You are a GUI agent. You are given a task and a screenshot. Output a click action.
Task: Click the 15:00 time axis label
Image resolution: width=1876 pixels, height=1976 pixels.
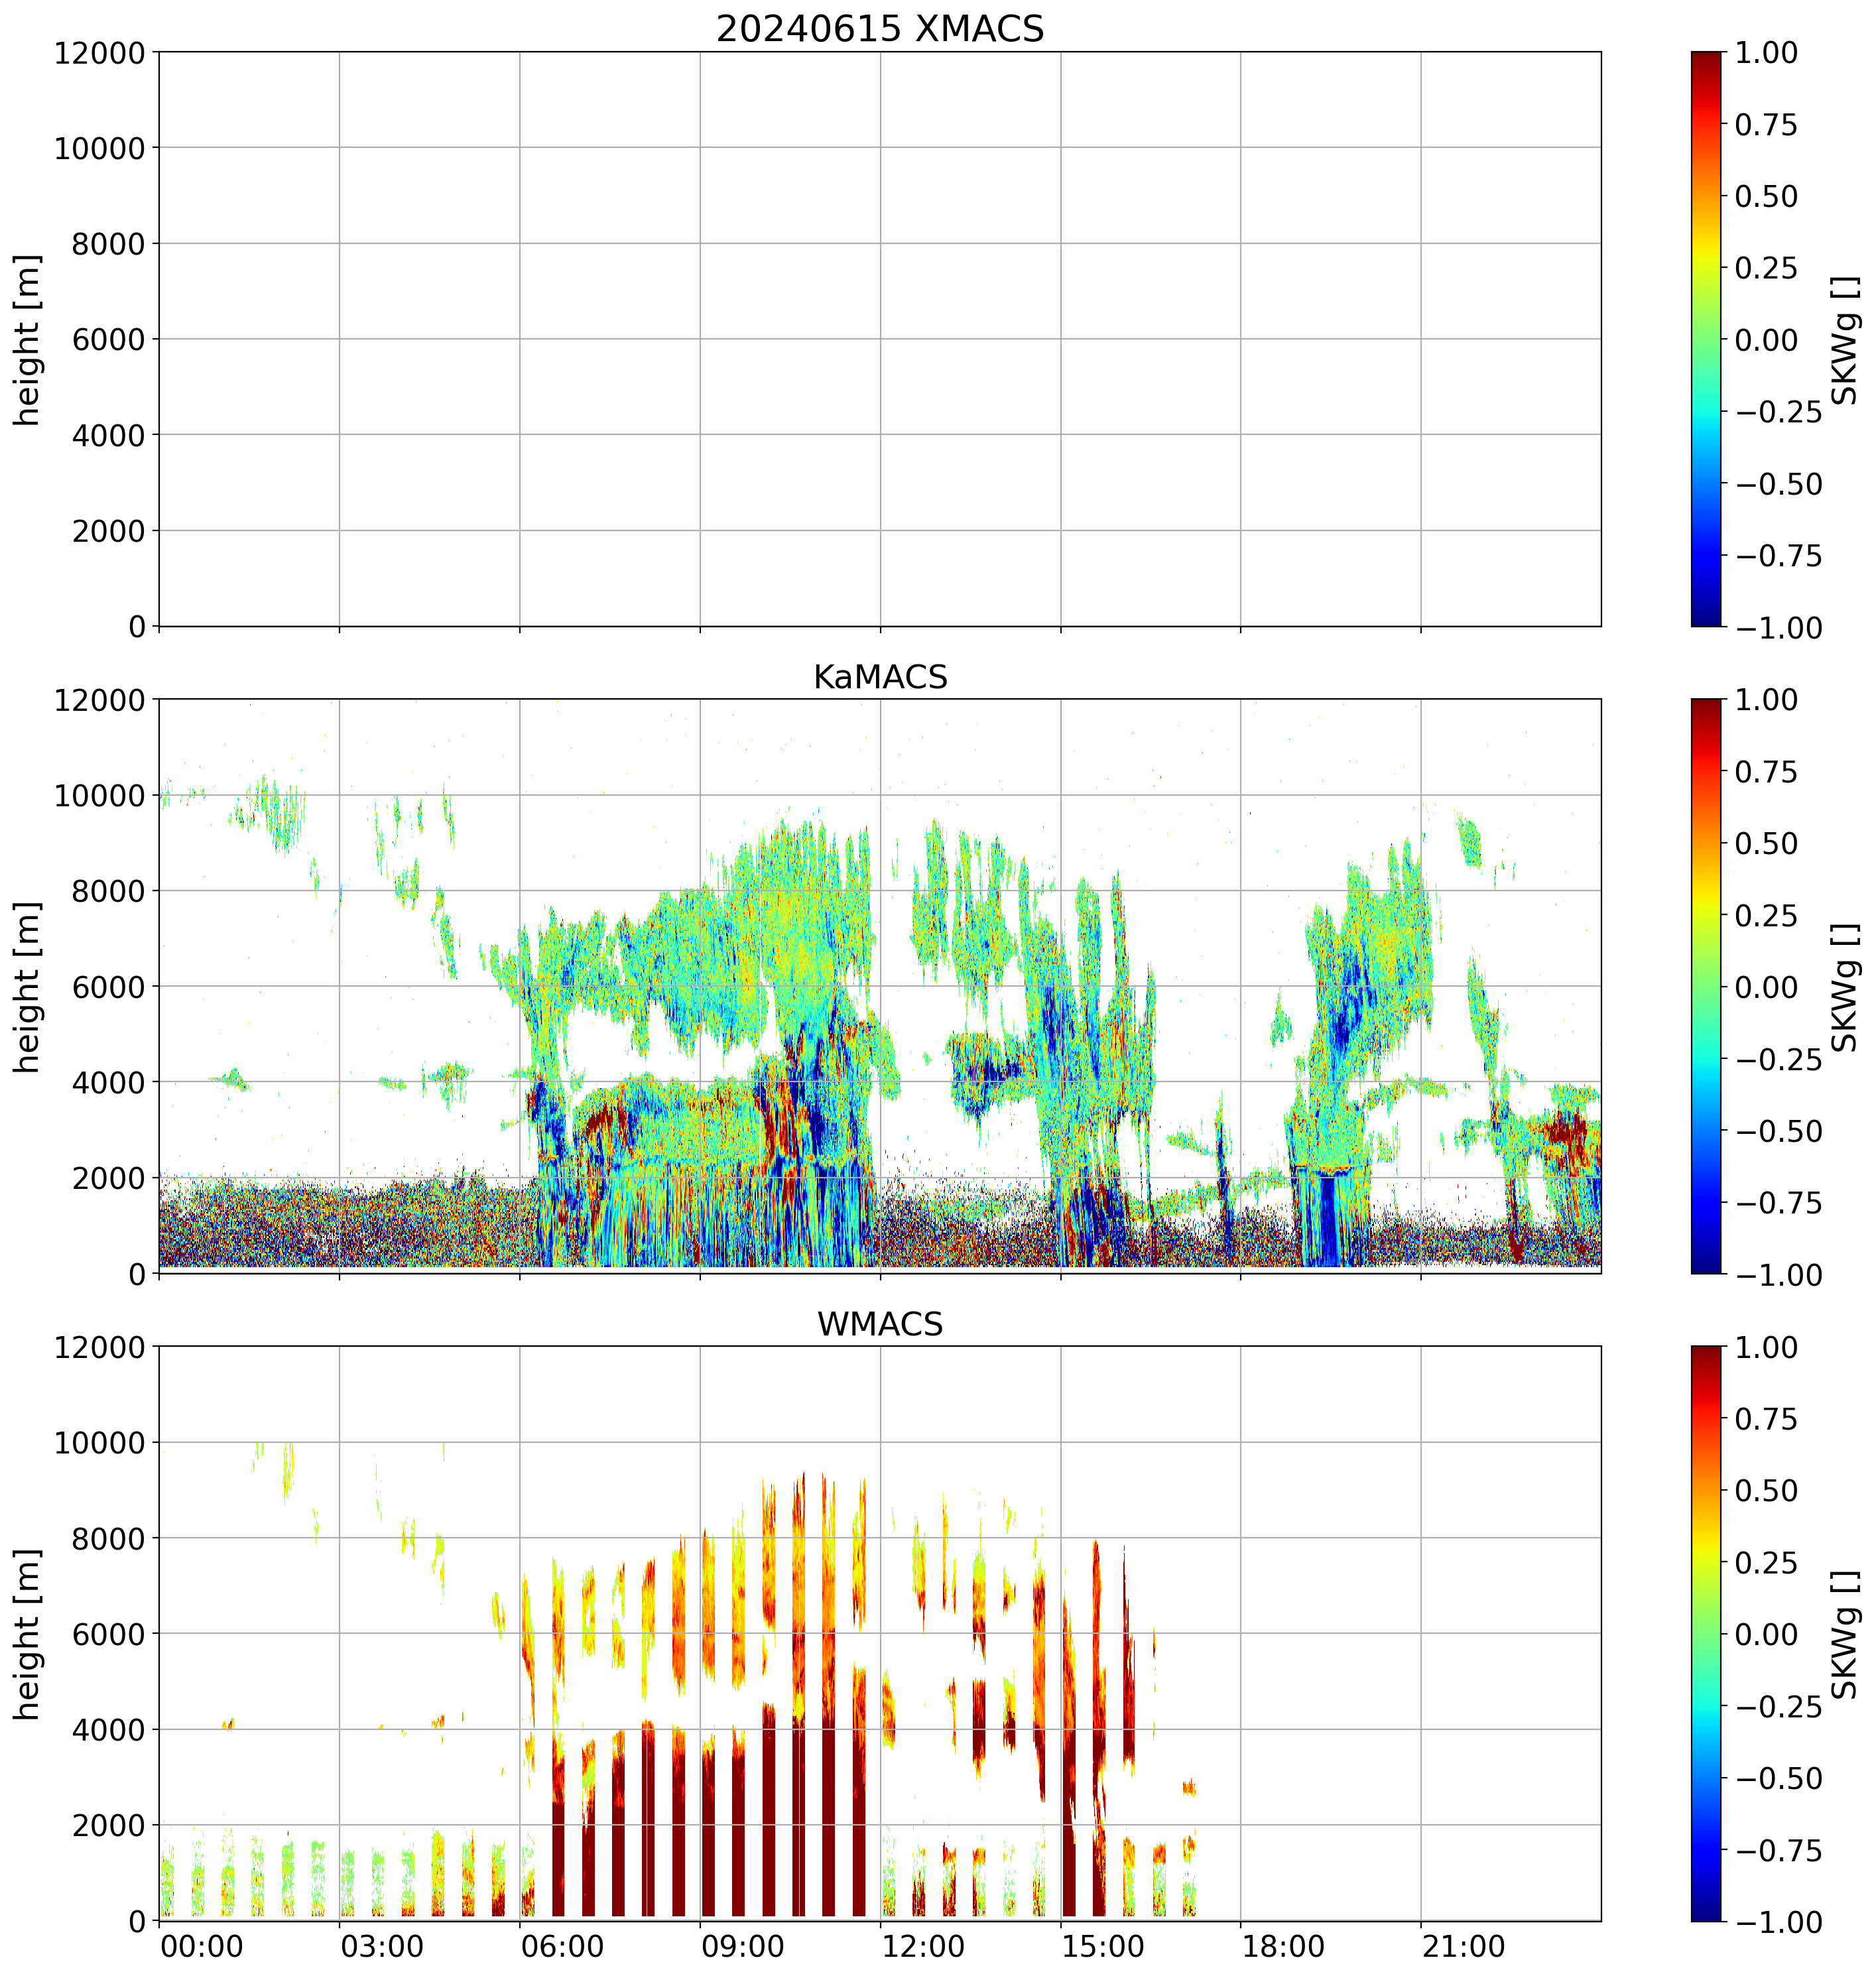point(1103,1947)
